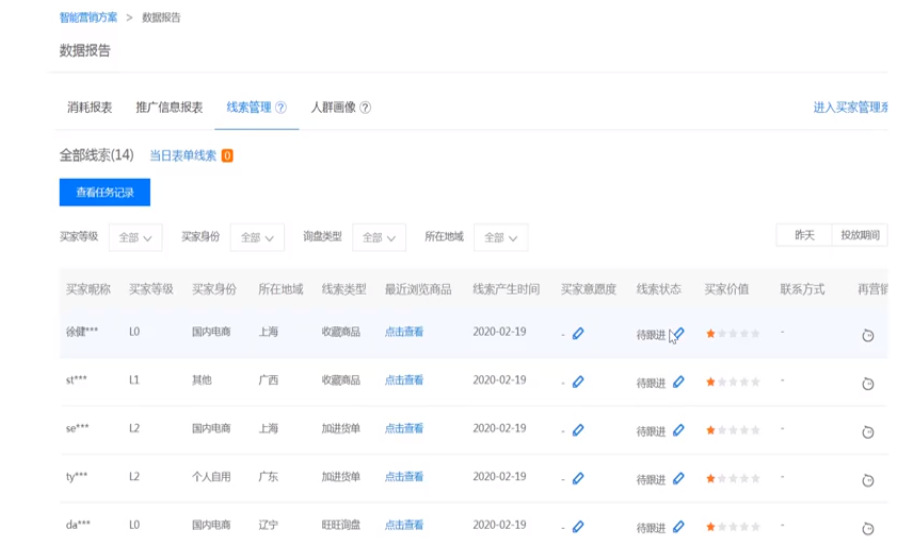This screenshot has width=918, height=556.
Task: Edit buyer intent for 徐健*** row
Action: coord(578,334)
